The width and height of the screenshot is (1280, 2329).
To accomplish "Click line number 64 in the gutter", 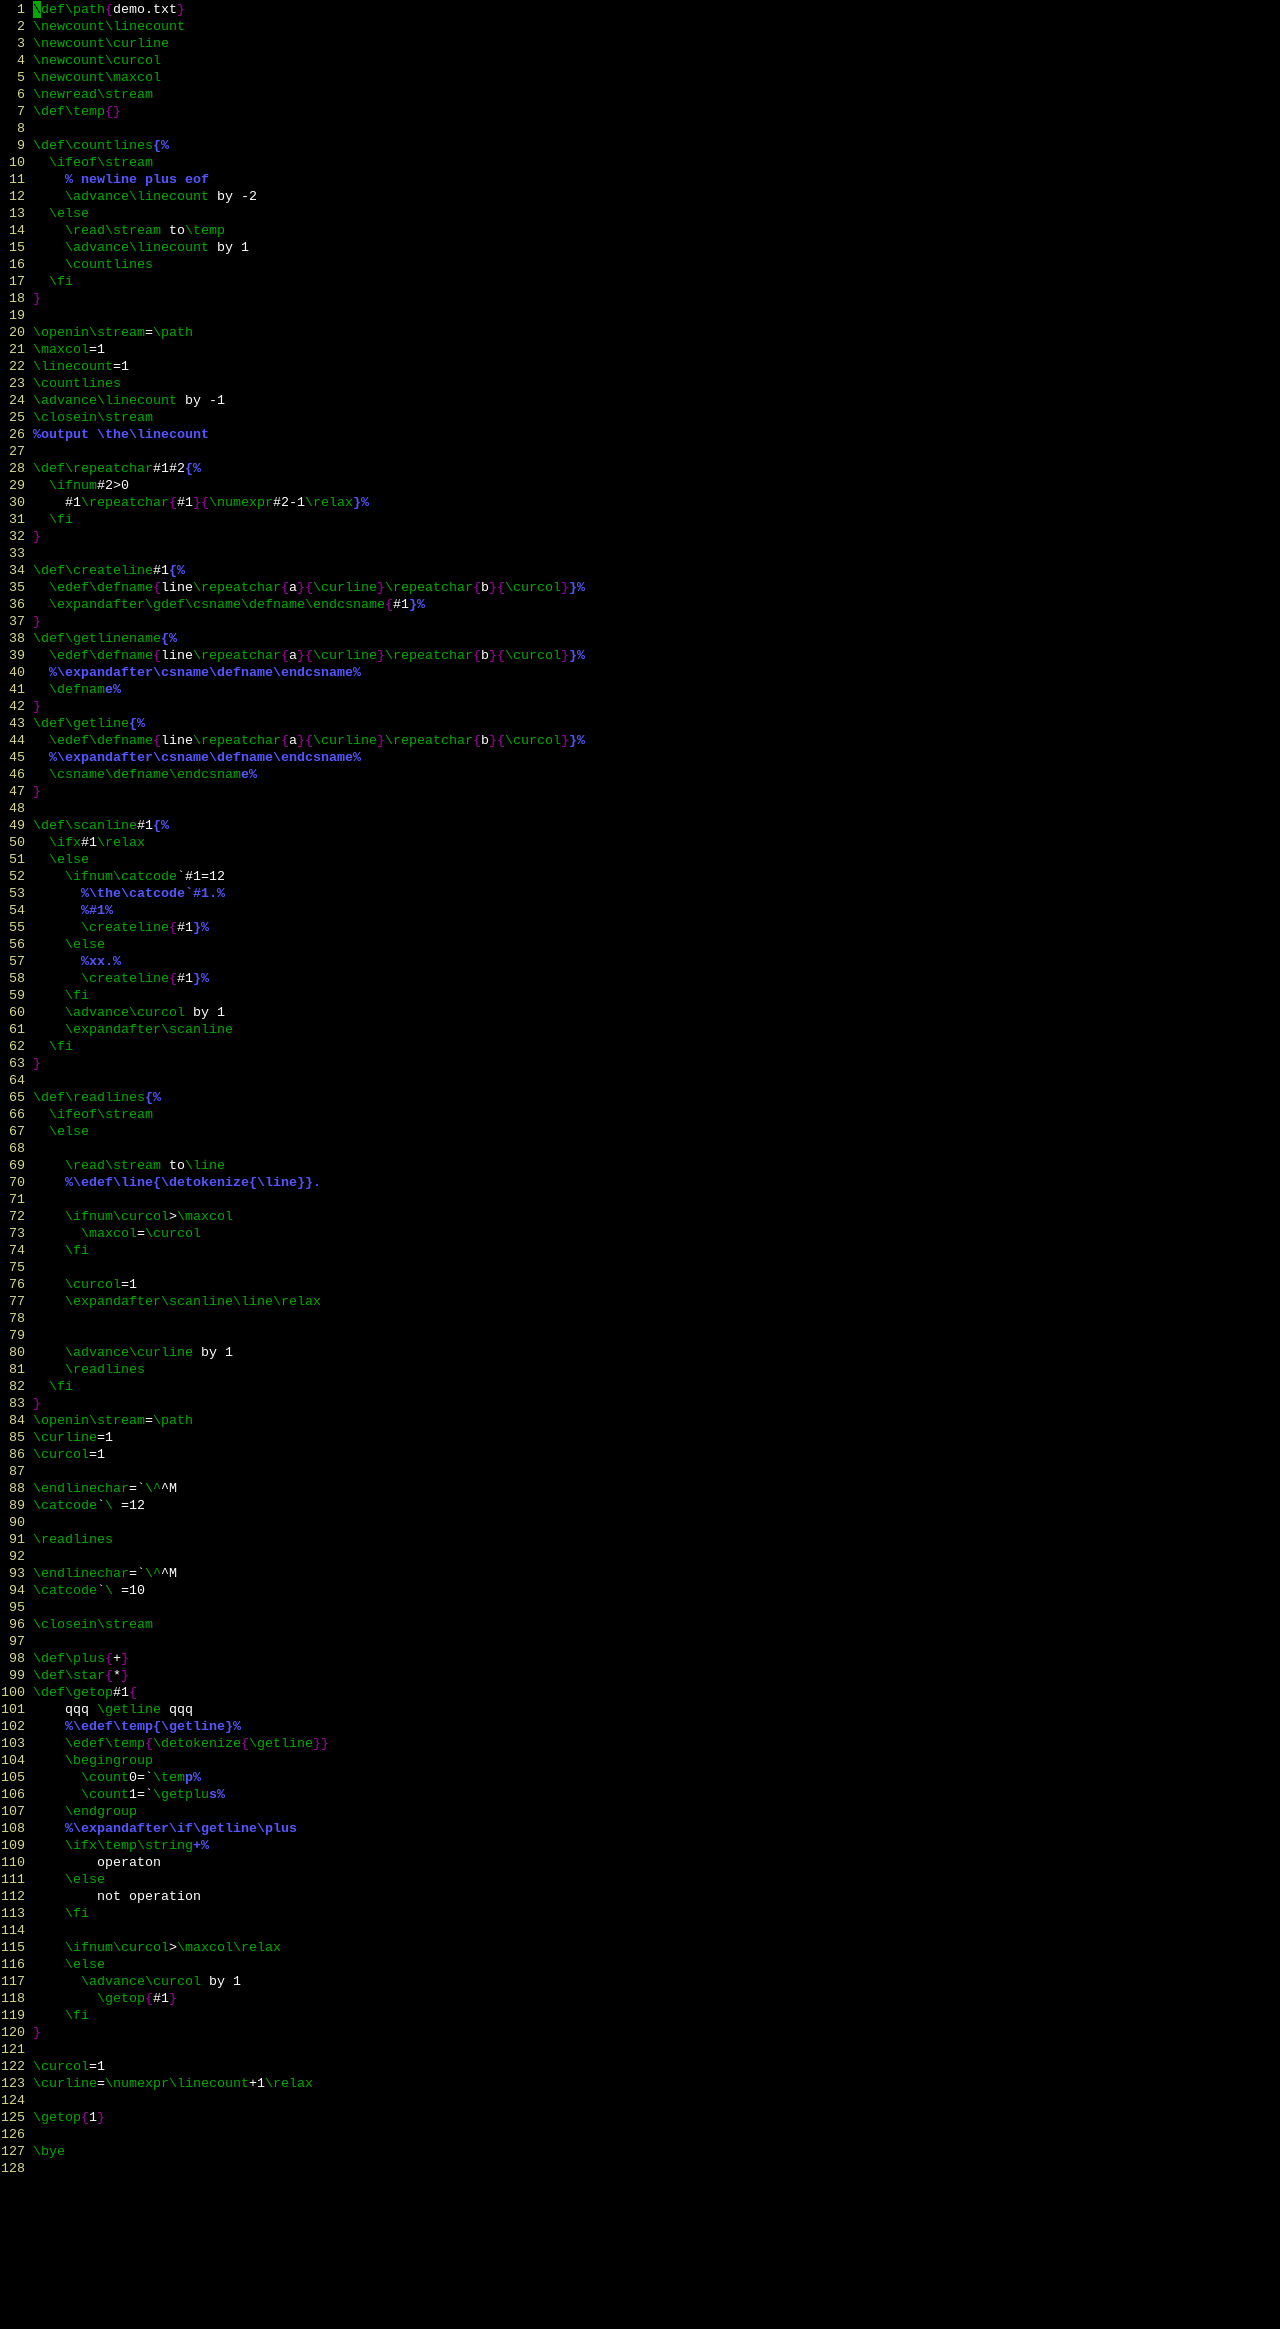I will pos(17,1080).
